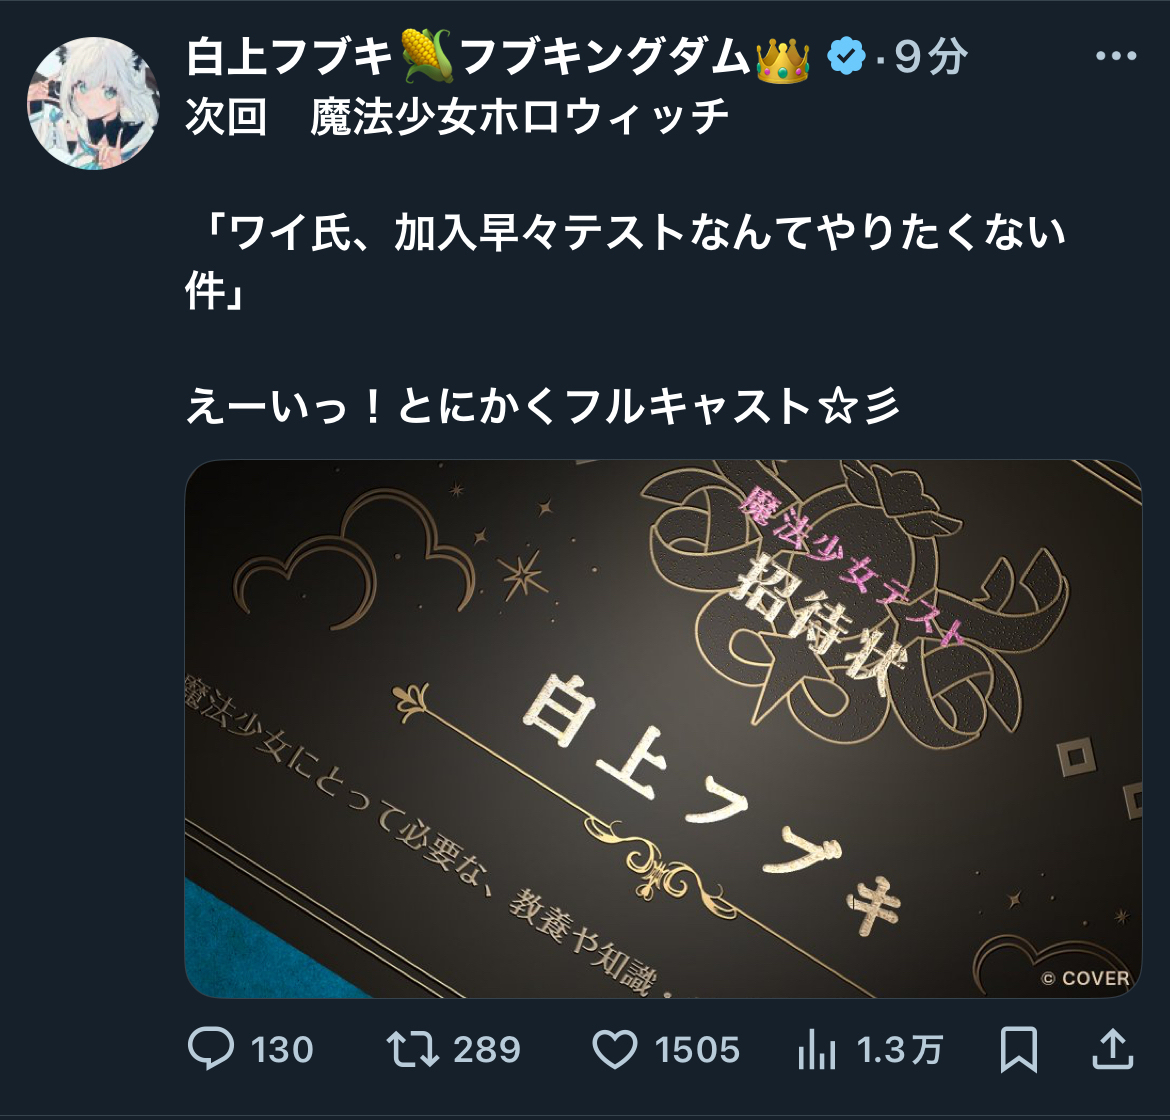Open the reply icon with 130 comments
The width and height of the screenshot is (1170, 1120).
click(x=211, y=1048)
